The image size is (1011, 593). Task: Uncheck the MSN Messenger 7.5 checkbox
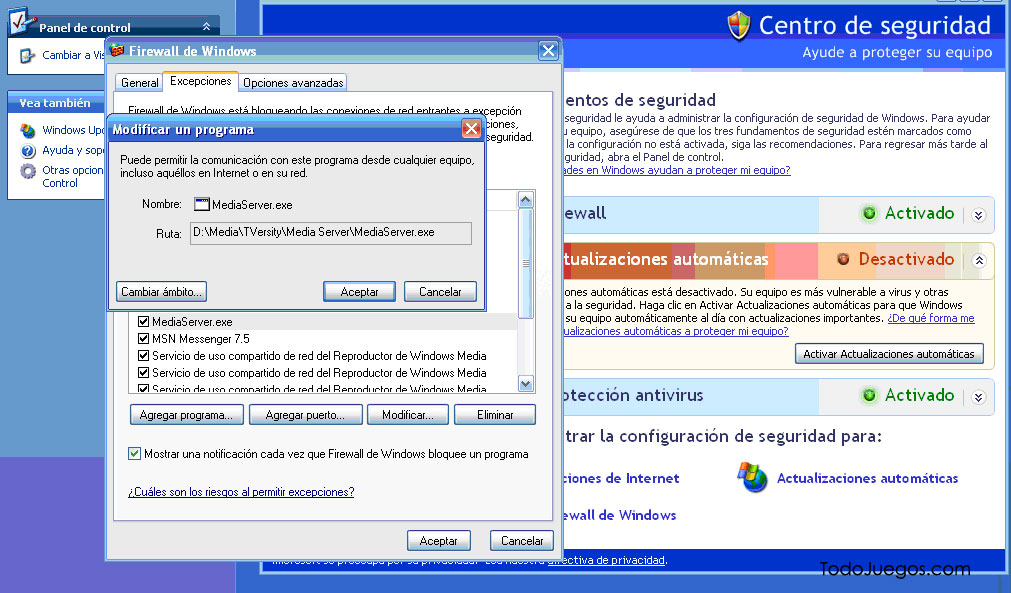tap(144, 338)
